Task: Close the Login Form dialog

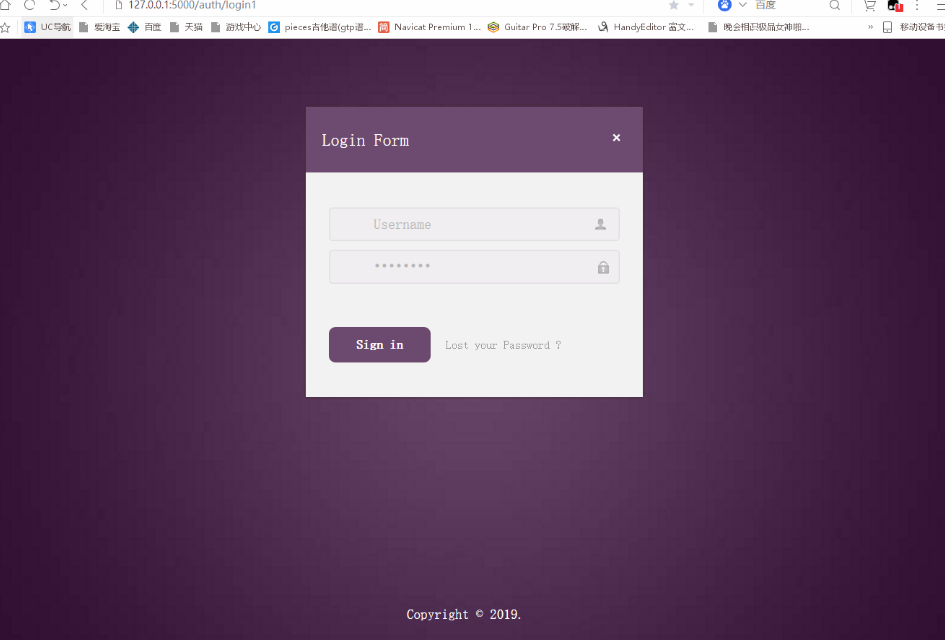Action: pos(616,137)
